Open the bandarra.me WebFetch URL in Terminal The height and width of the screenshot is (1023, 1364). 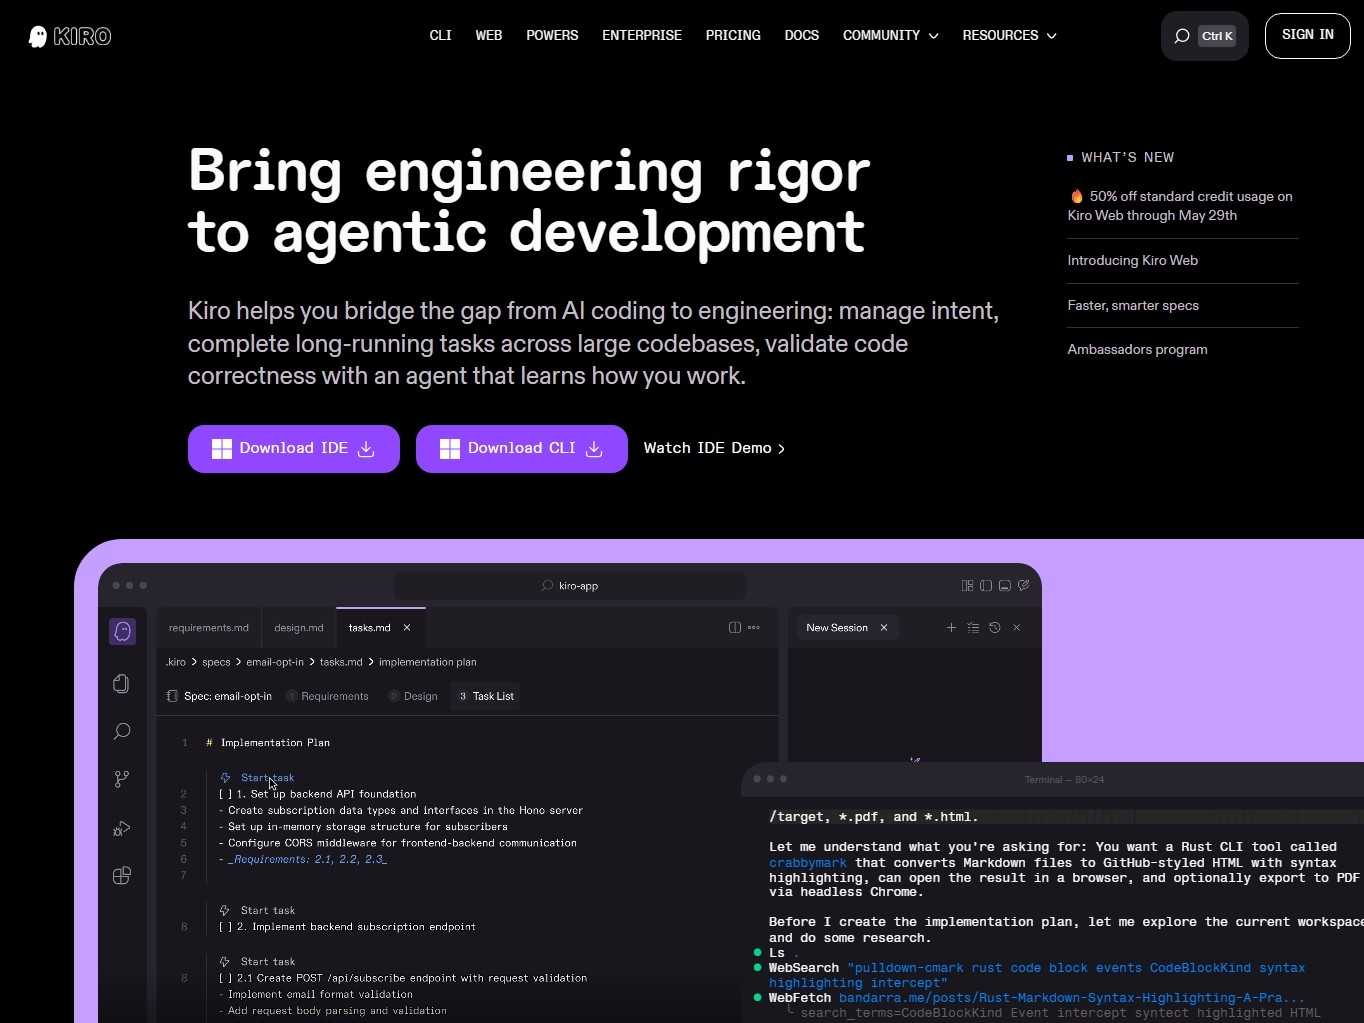point(1072,998)
